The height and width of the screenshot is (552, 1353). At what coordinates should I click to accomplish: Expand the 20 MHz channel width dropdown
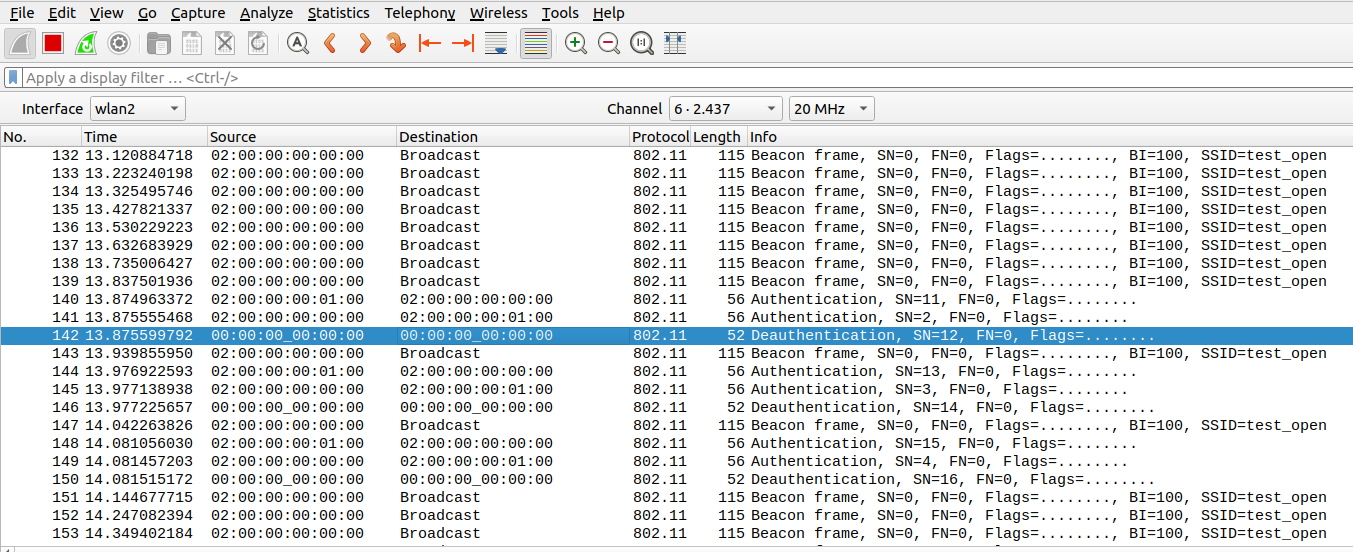click(x=831, y=109)
